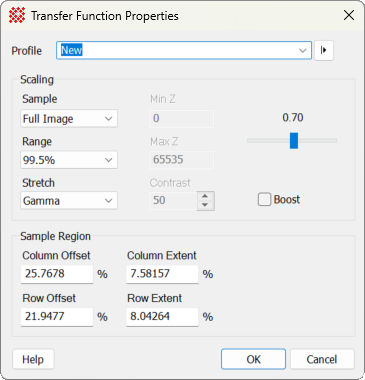Open the Stretch dropdown showing Gamma
365x380 pixels.
click(x=69, y=200)
